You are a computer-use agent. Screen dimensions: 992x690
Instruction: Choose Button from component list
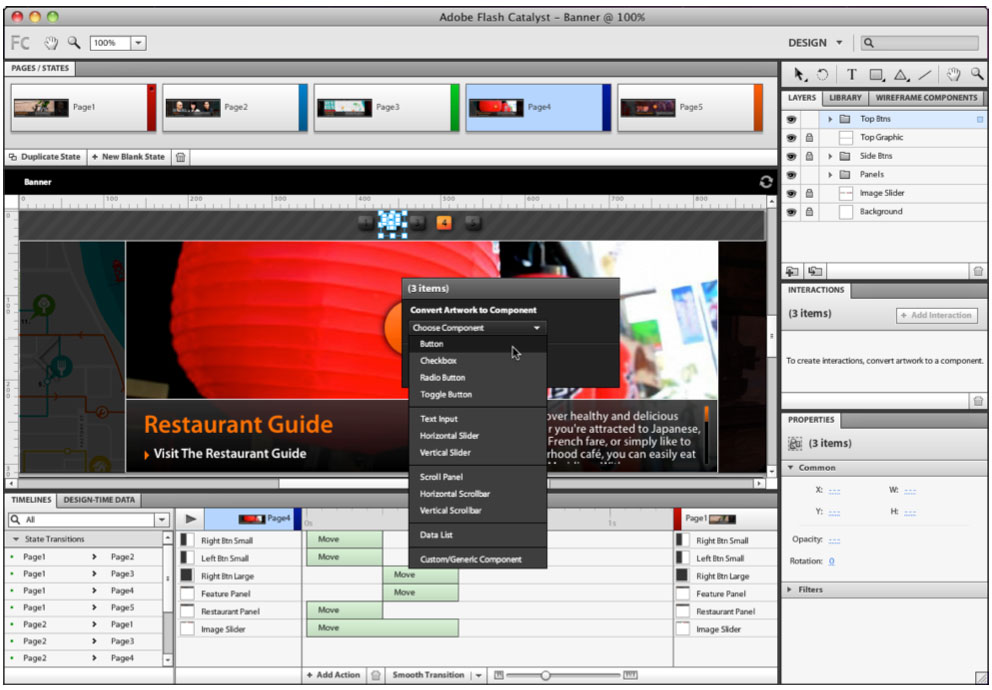pos(478,344)
